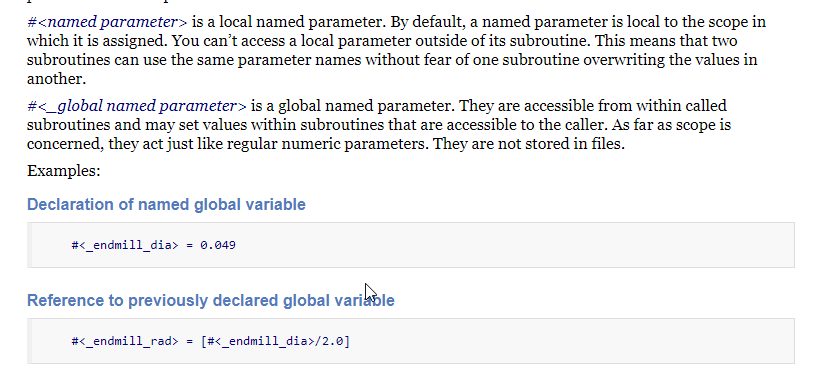
Task: Click 'Reference to previously declared global variable' heading
Action: (211, 300)
